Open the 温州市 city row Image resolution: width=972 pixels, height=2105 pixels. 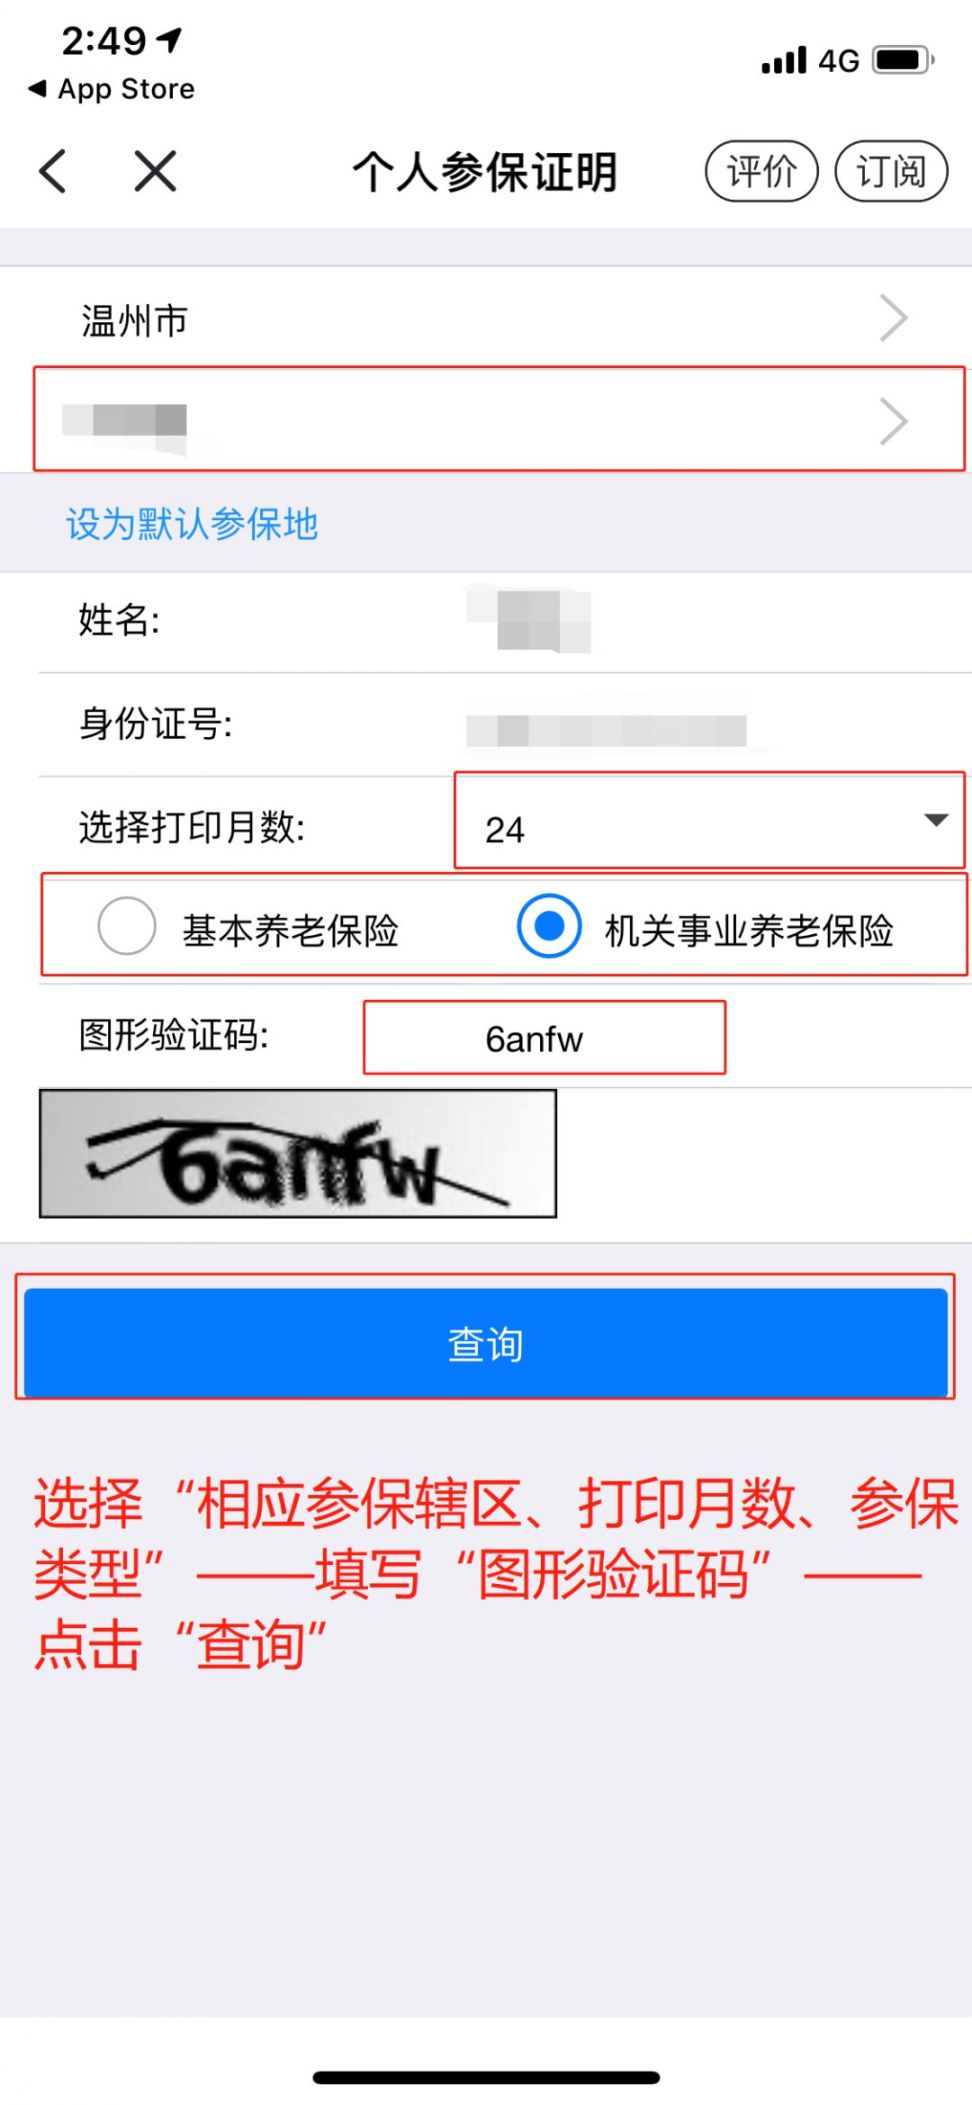pyautogui.click(x=486, y=319)
